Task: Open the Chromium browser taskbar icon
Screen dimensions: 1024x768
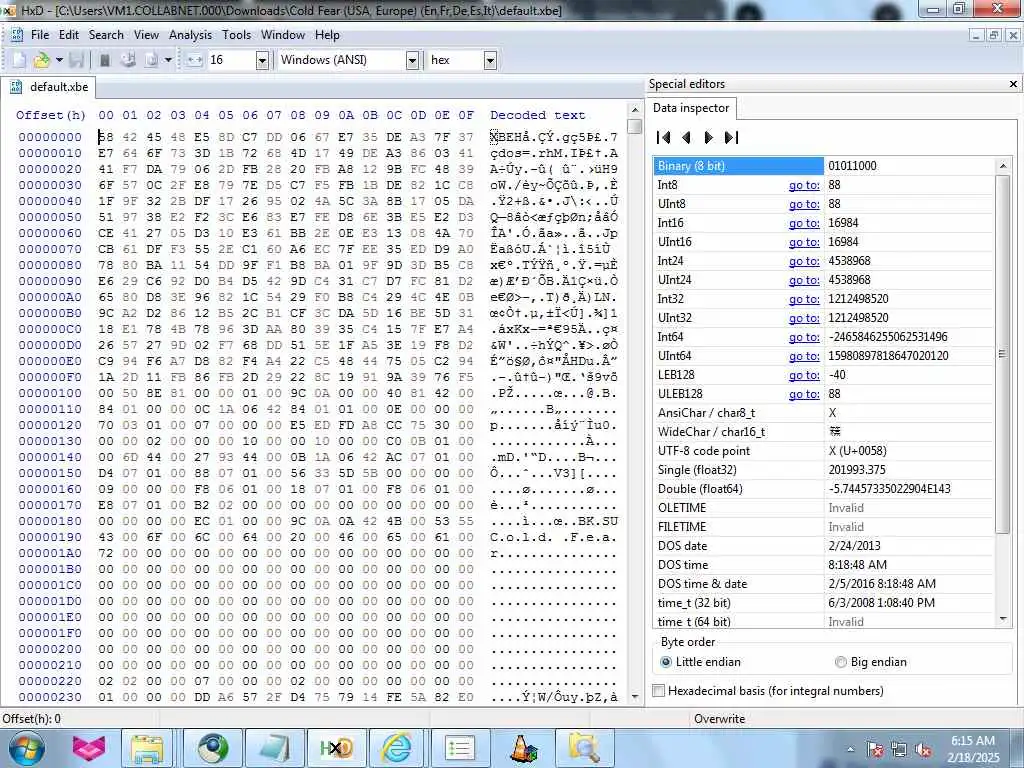Action: coord(213,748)
